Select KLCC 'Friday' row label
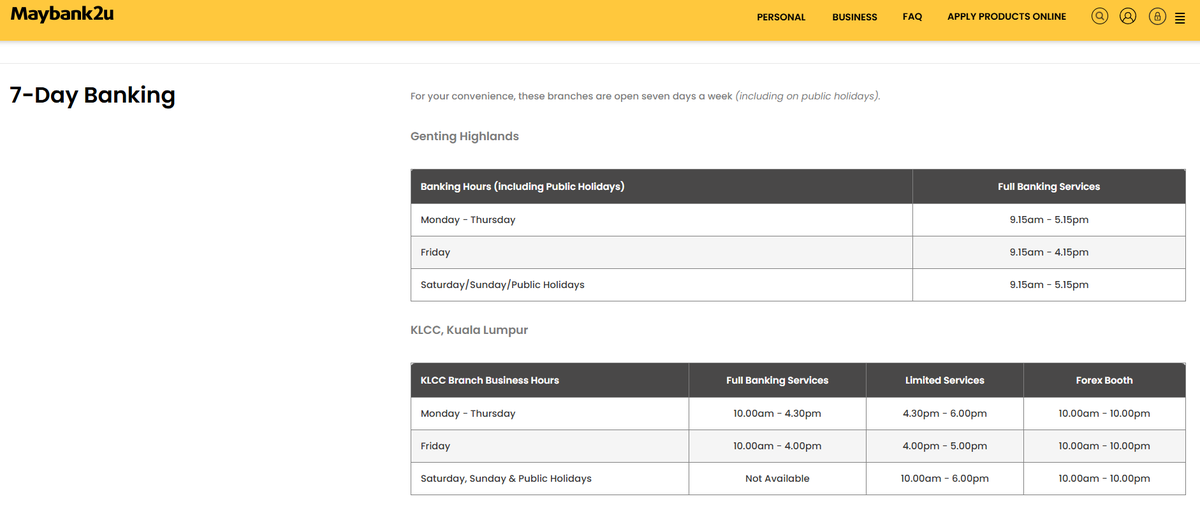The height and width of the screenshot is (506, 1200). pyautogui.click(x=435, y=446)
